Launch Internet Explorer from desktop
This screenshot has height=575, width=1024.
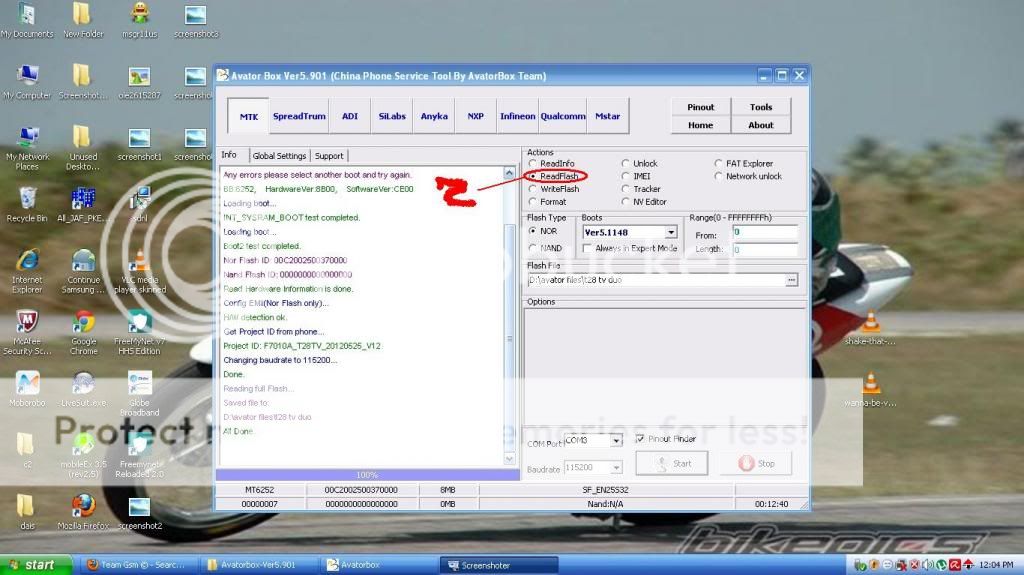27,271
